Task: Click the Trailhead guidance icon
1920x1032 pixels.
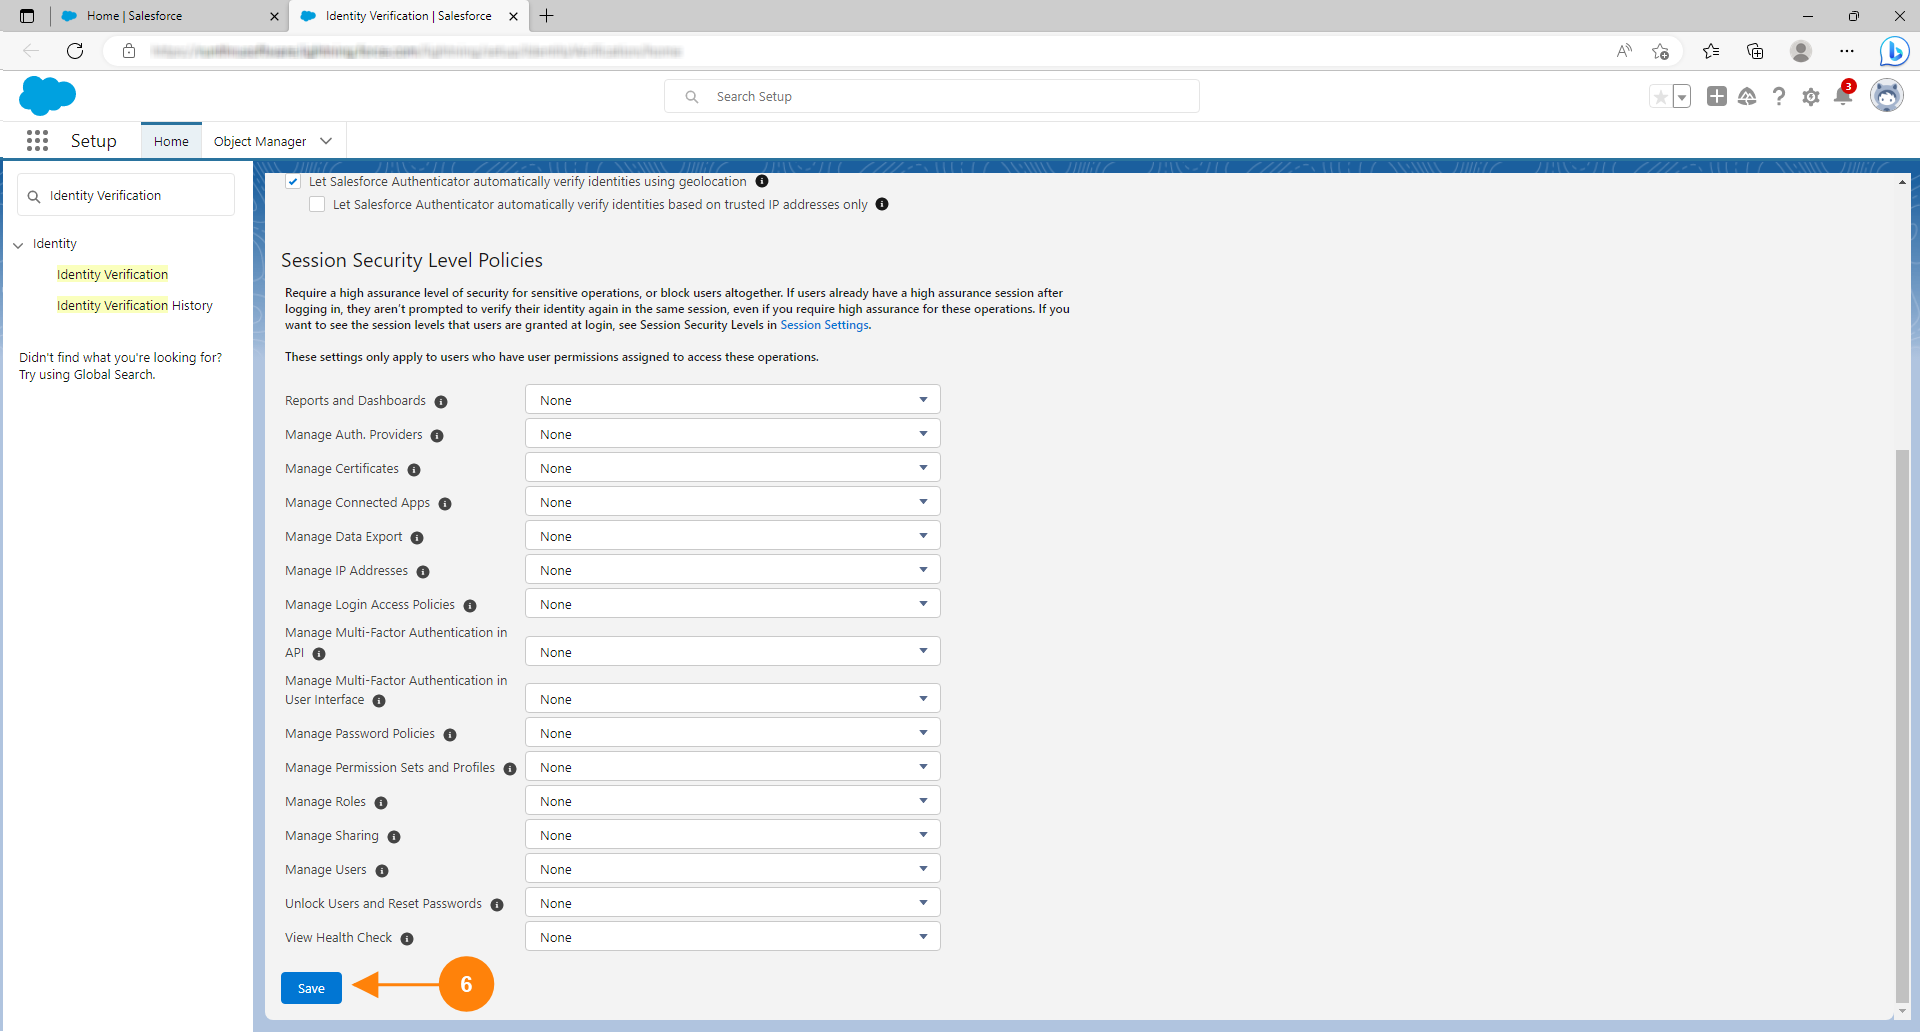Action: click(x=1747, y=97)
